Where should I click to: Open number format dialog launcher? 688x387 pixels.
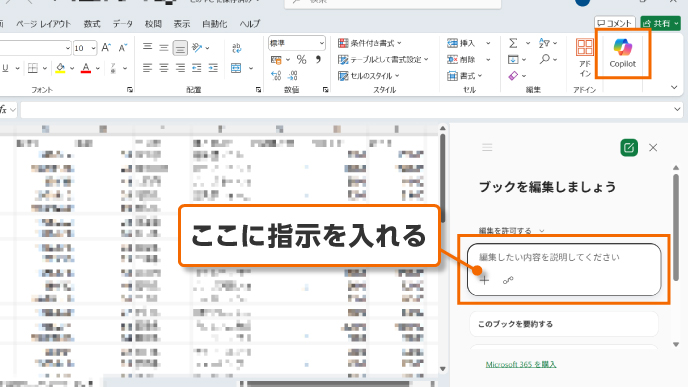pos(325,90)
